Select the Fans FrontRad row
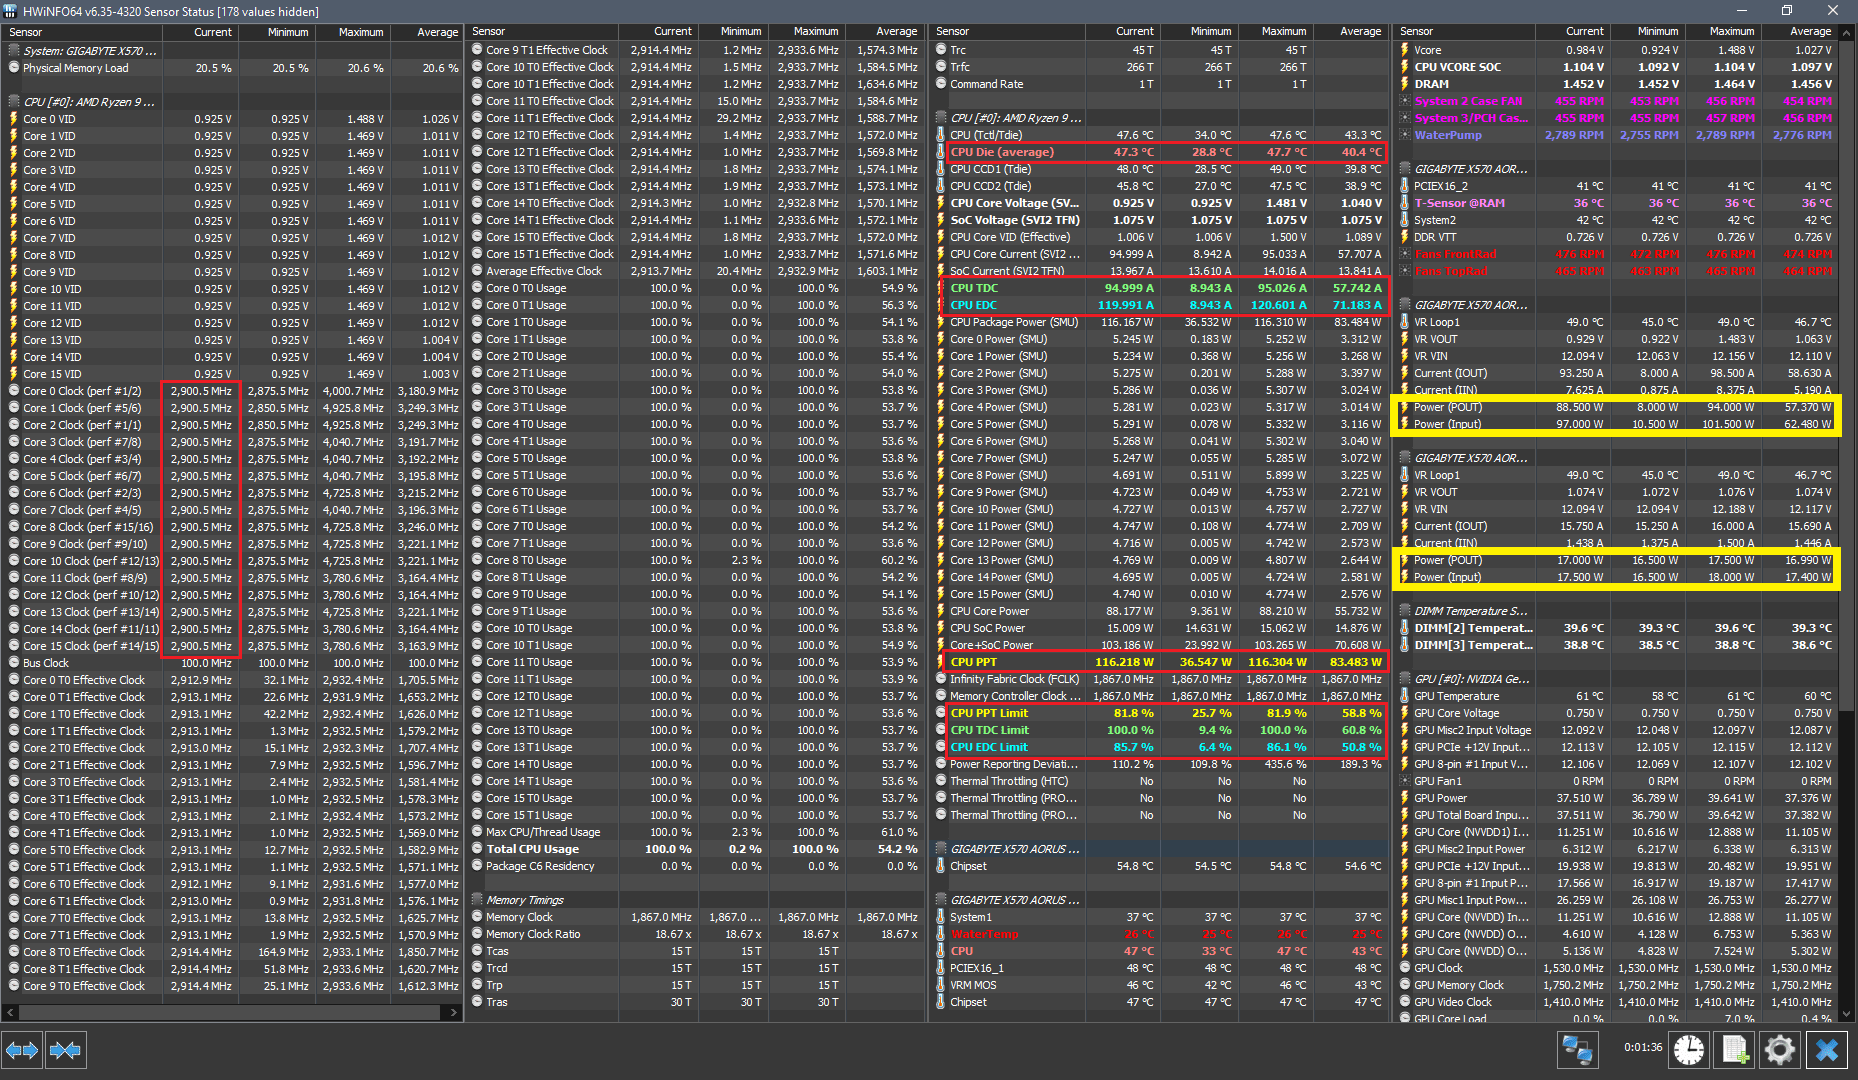This screenshot has width=1858, height=1080. pyautogui.click(x=1618, y=254)
